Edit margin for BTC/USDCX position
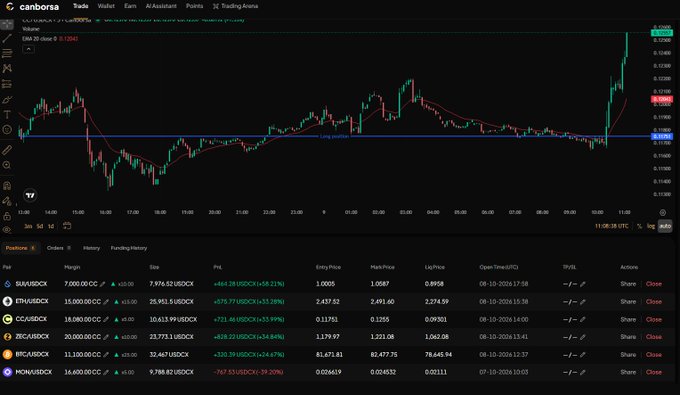This screenshot has width=680, height=395. click(x=106, y=355)
